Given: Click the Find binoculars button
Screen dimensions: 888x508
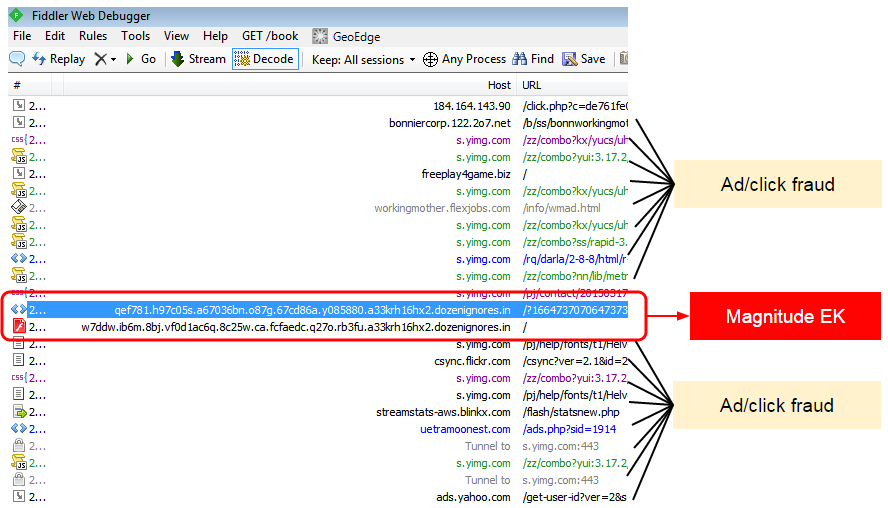Looking at the screenshot, I should (x=533, y=59).
